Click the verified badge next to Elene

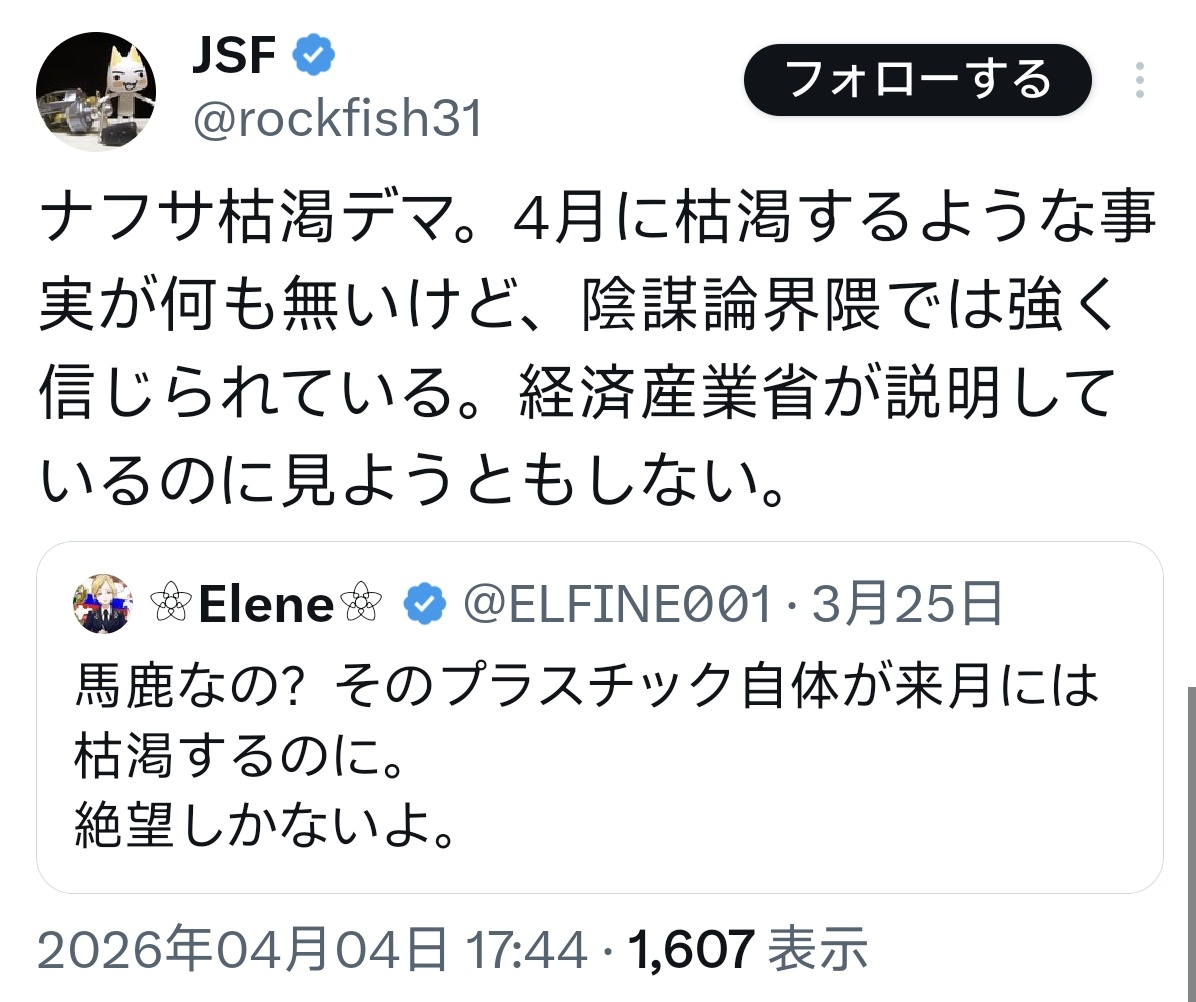click(425, 604)
